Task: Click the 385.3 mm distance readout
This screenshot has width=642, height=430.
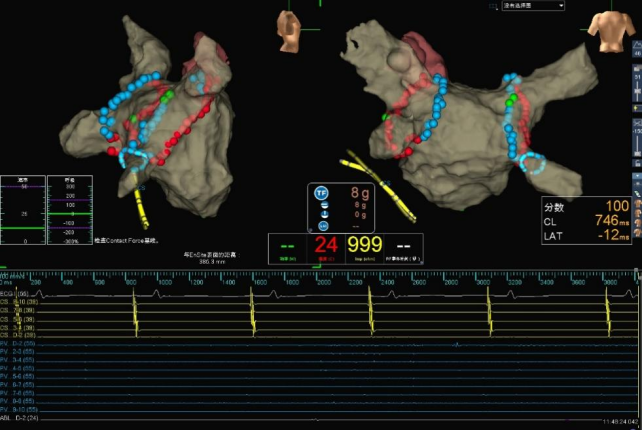Action: click(x=212, y=261)
